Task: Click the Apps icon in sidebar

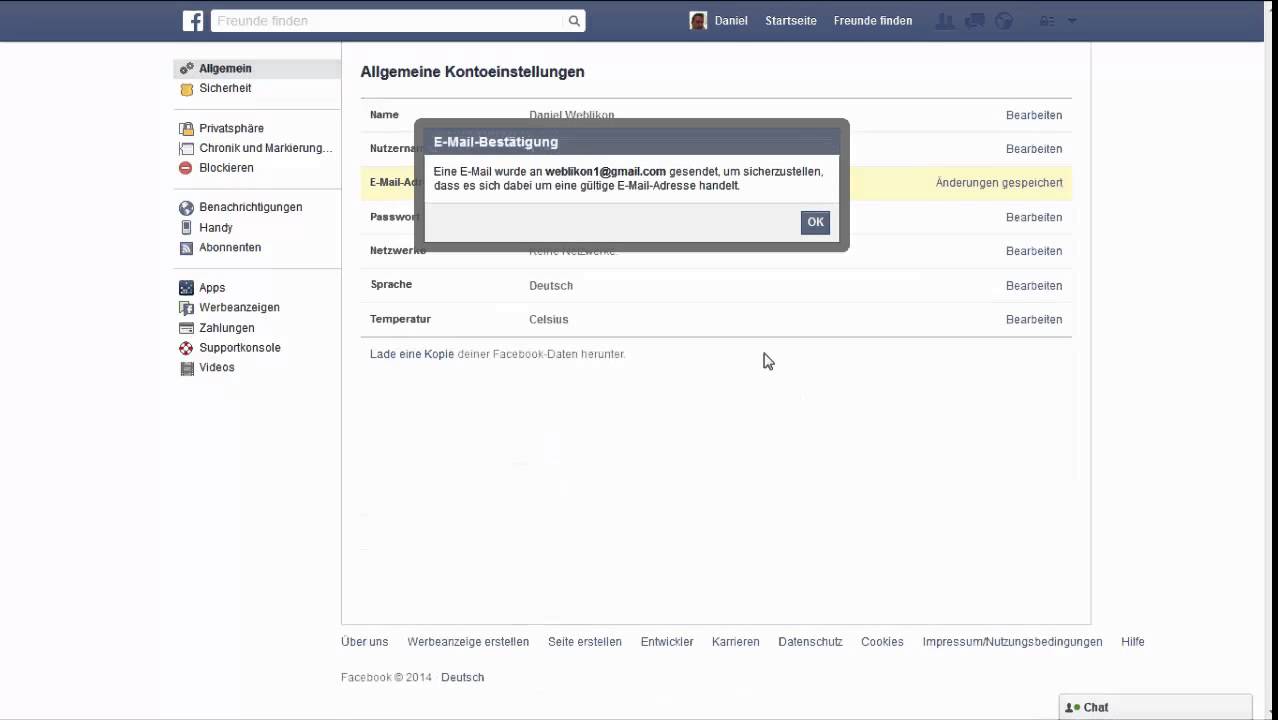Action: click(x=186, y=288)
